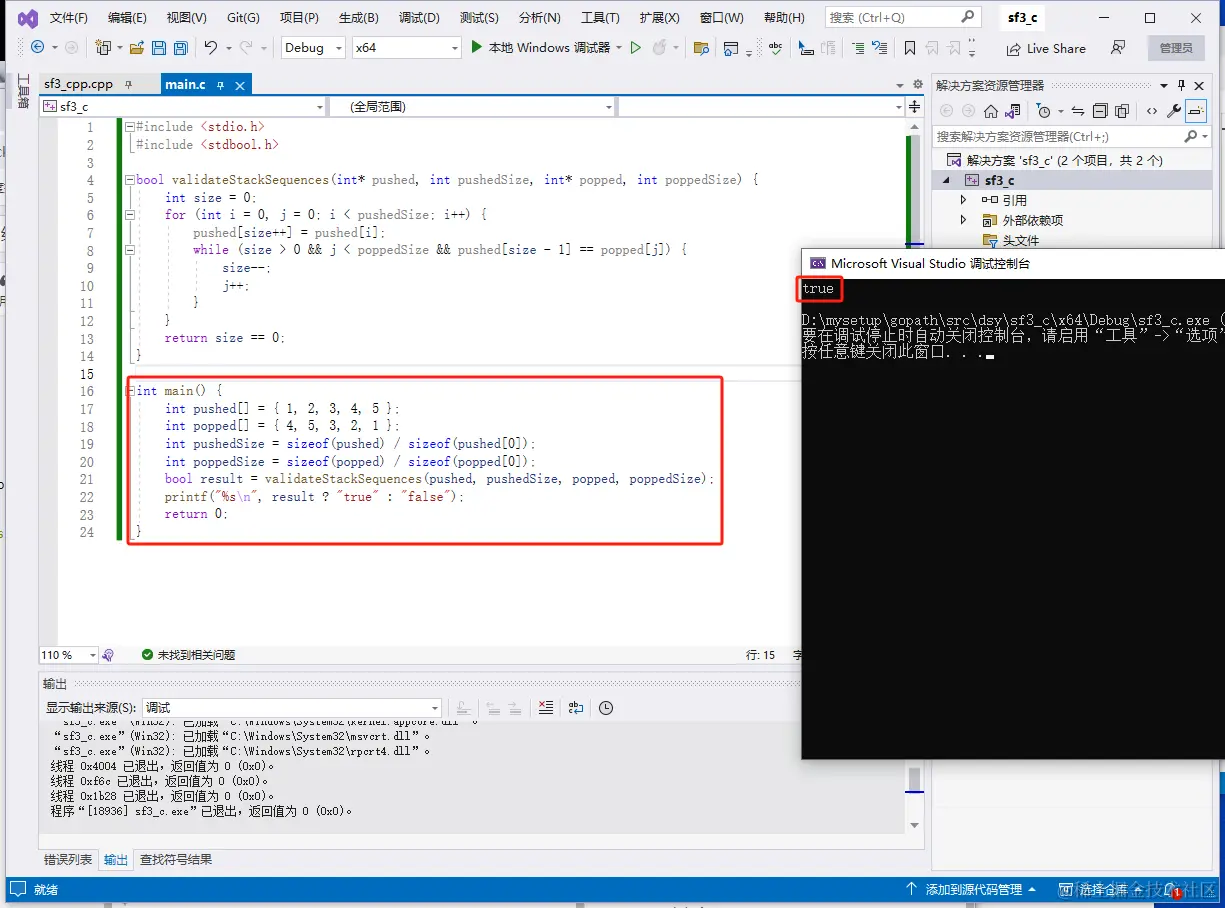Viewport: 1225px width, 908px height.
Task: Close the main.c tab
Action: (240, 85)
